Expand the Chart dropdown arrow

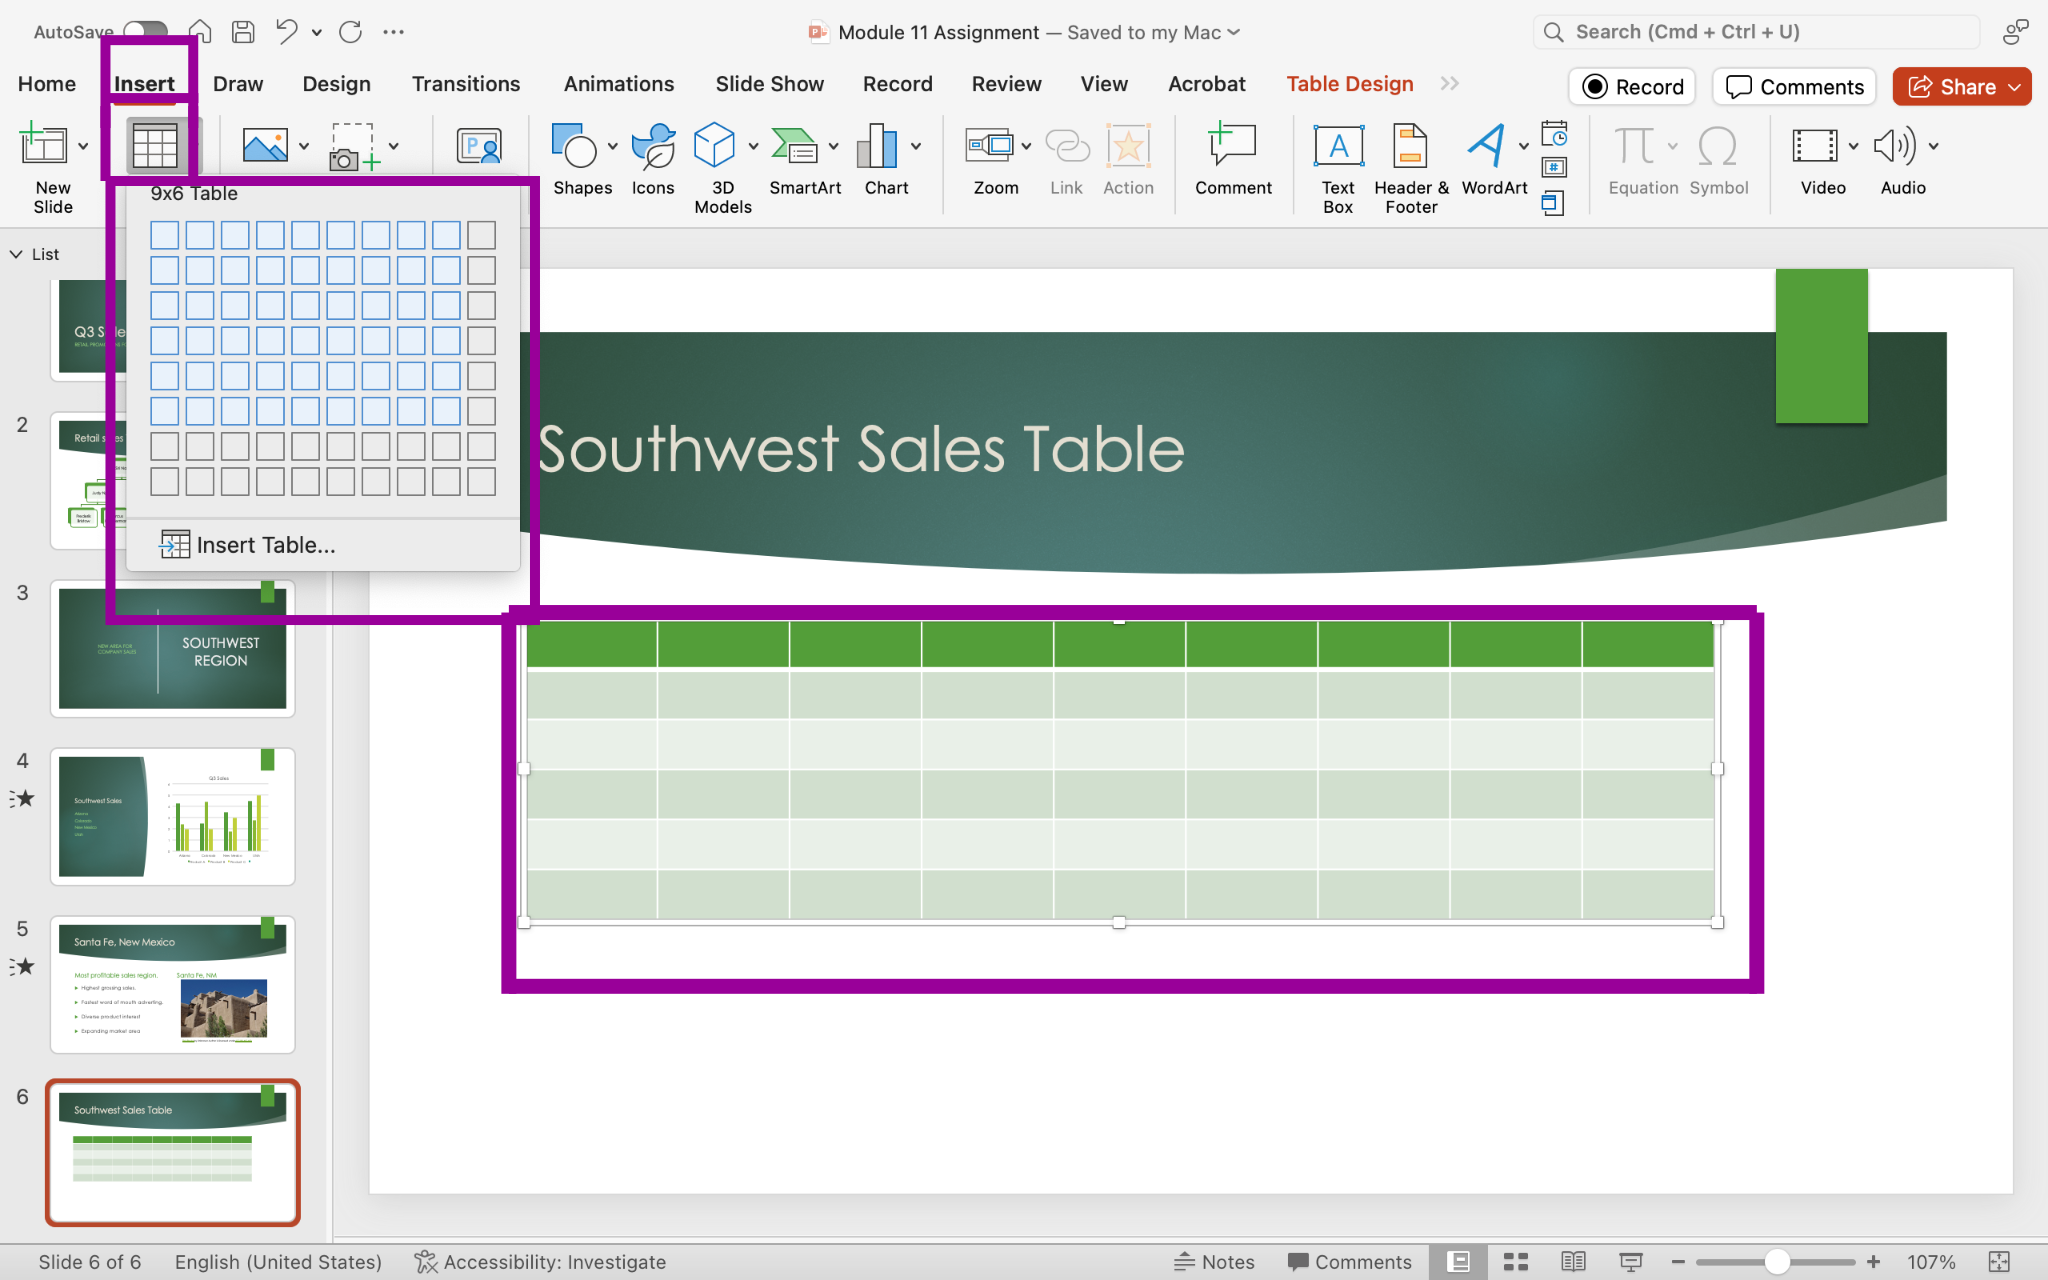(x=915, y=146)
